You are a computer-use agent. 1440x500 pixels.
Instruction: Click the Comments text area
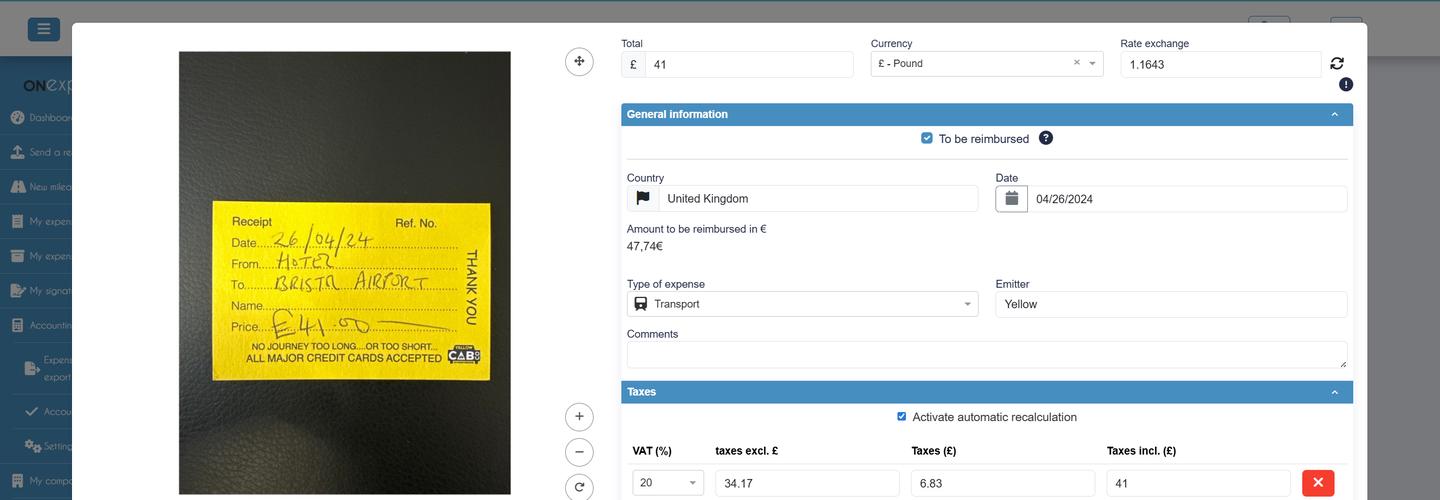pyautogui.click(x=986, y=355)
